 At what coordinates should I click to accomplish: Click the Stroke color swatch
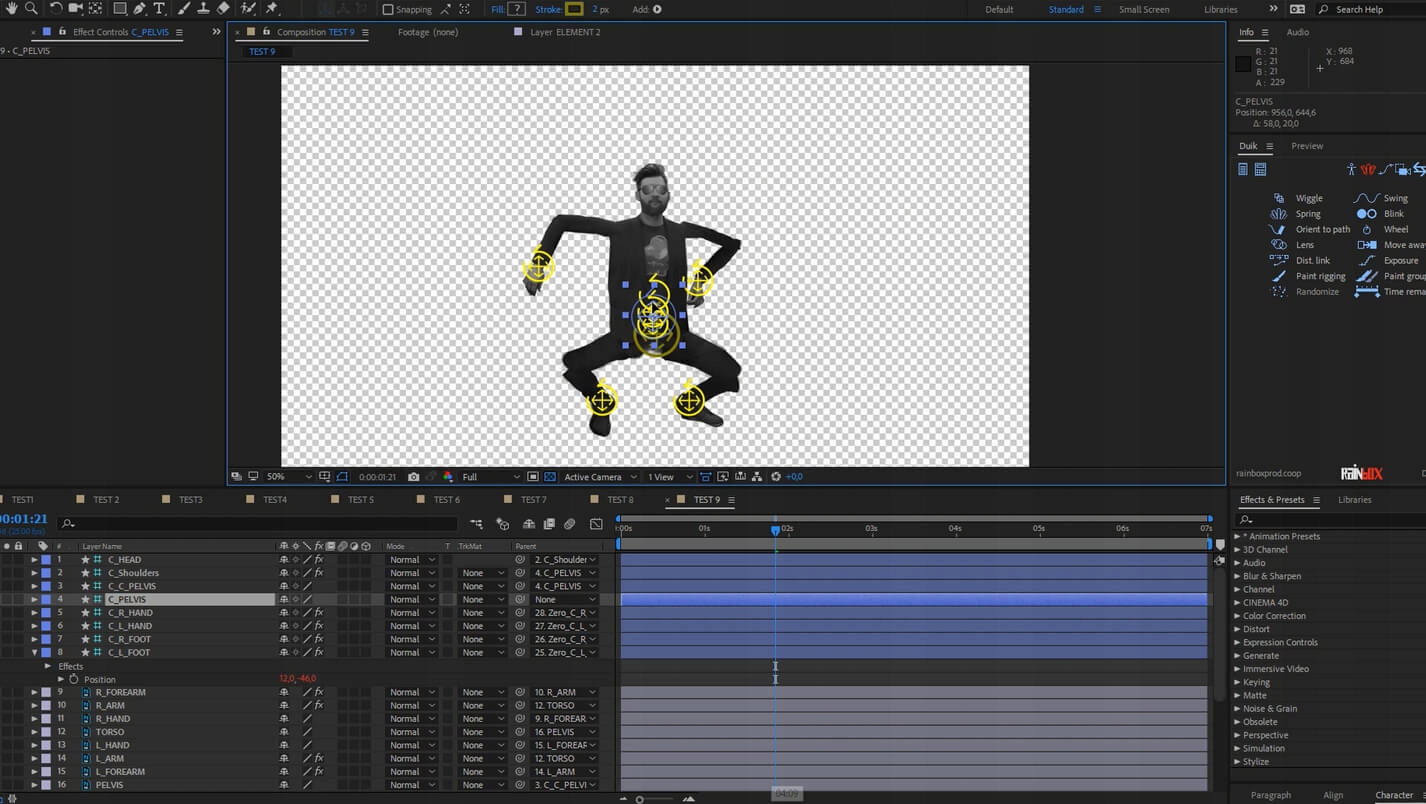(574, 9)
